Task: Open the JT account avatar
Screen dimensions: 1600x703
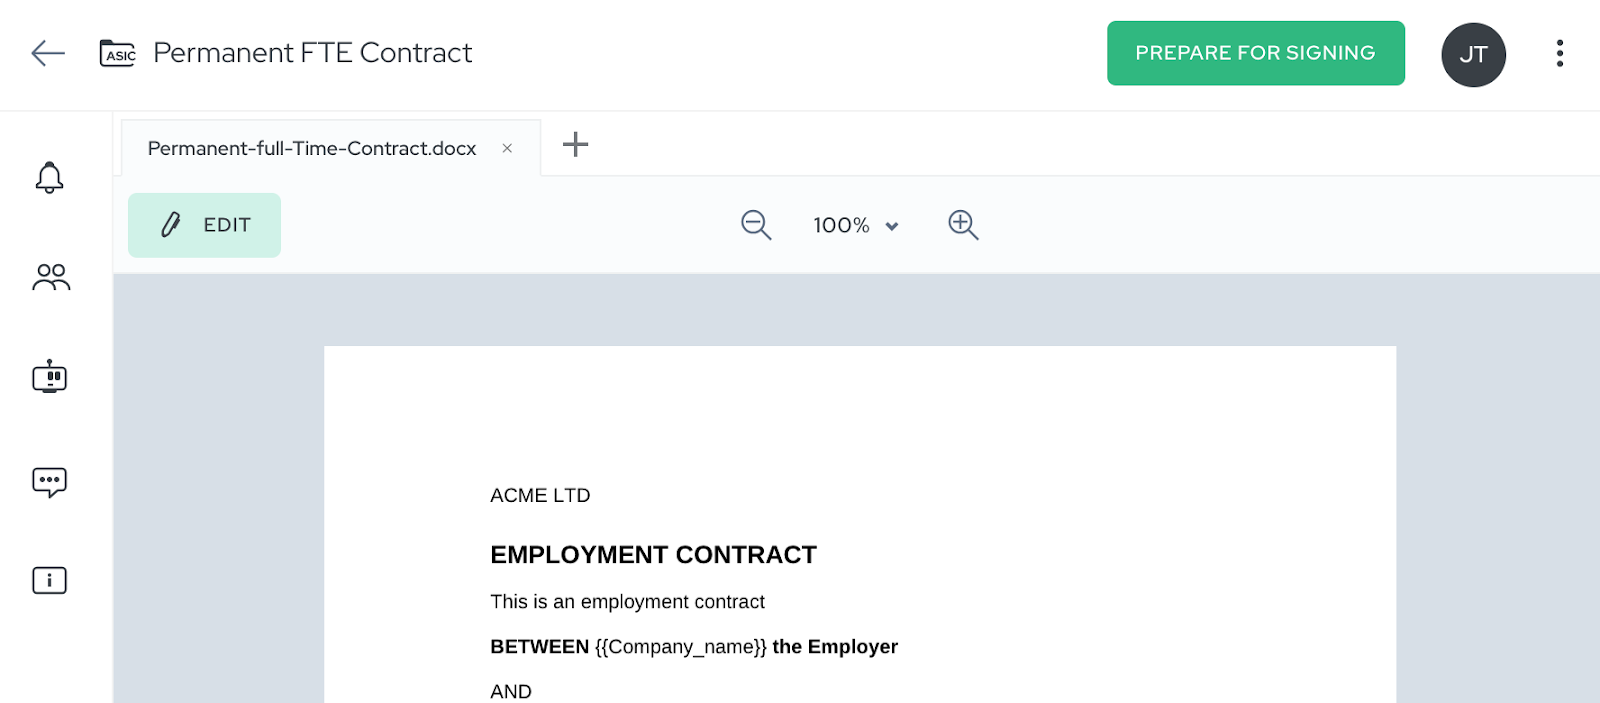Action: (1472, 54)
